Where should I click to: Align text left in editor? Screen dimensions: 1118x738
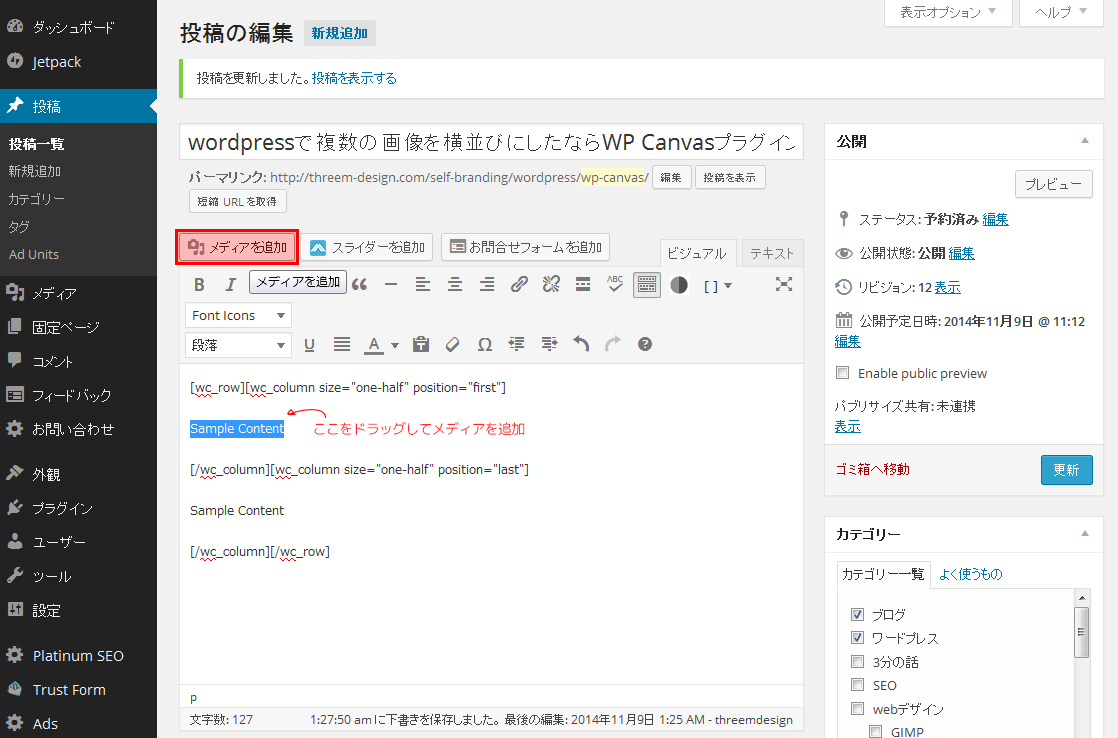tap(423, 285)
